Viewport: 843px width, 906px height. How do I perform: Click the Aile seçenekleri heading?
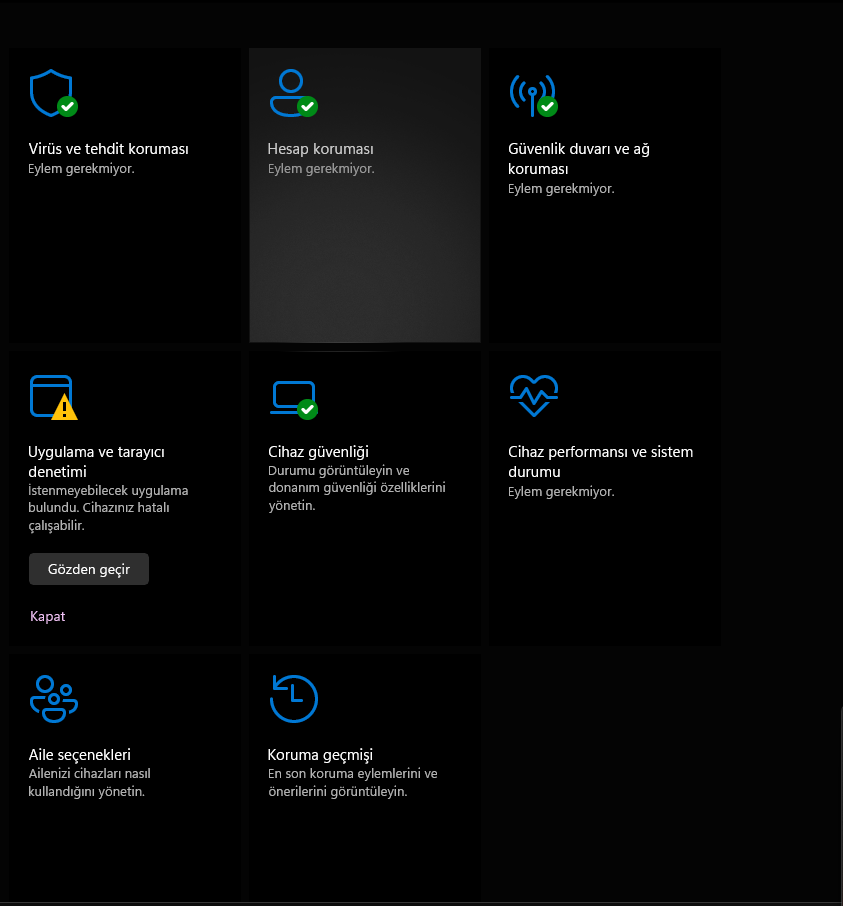(x=80, y=755)
